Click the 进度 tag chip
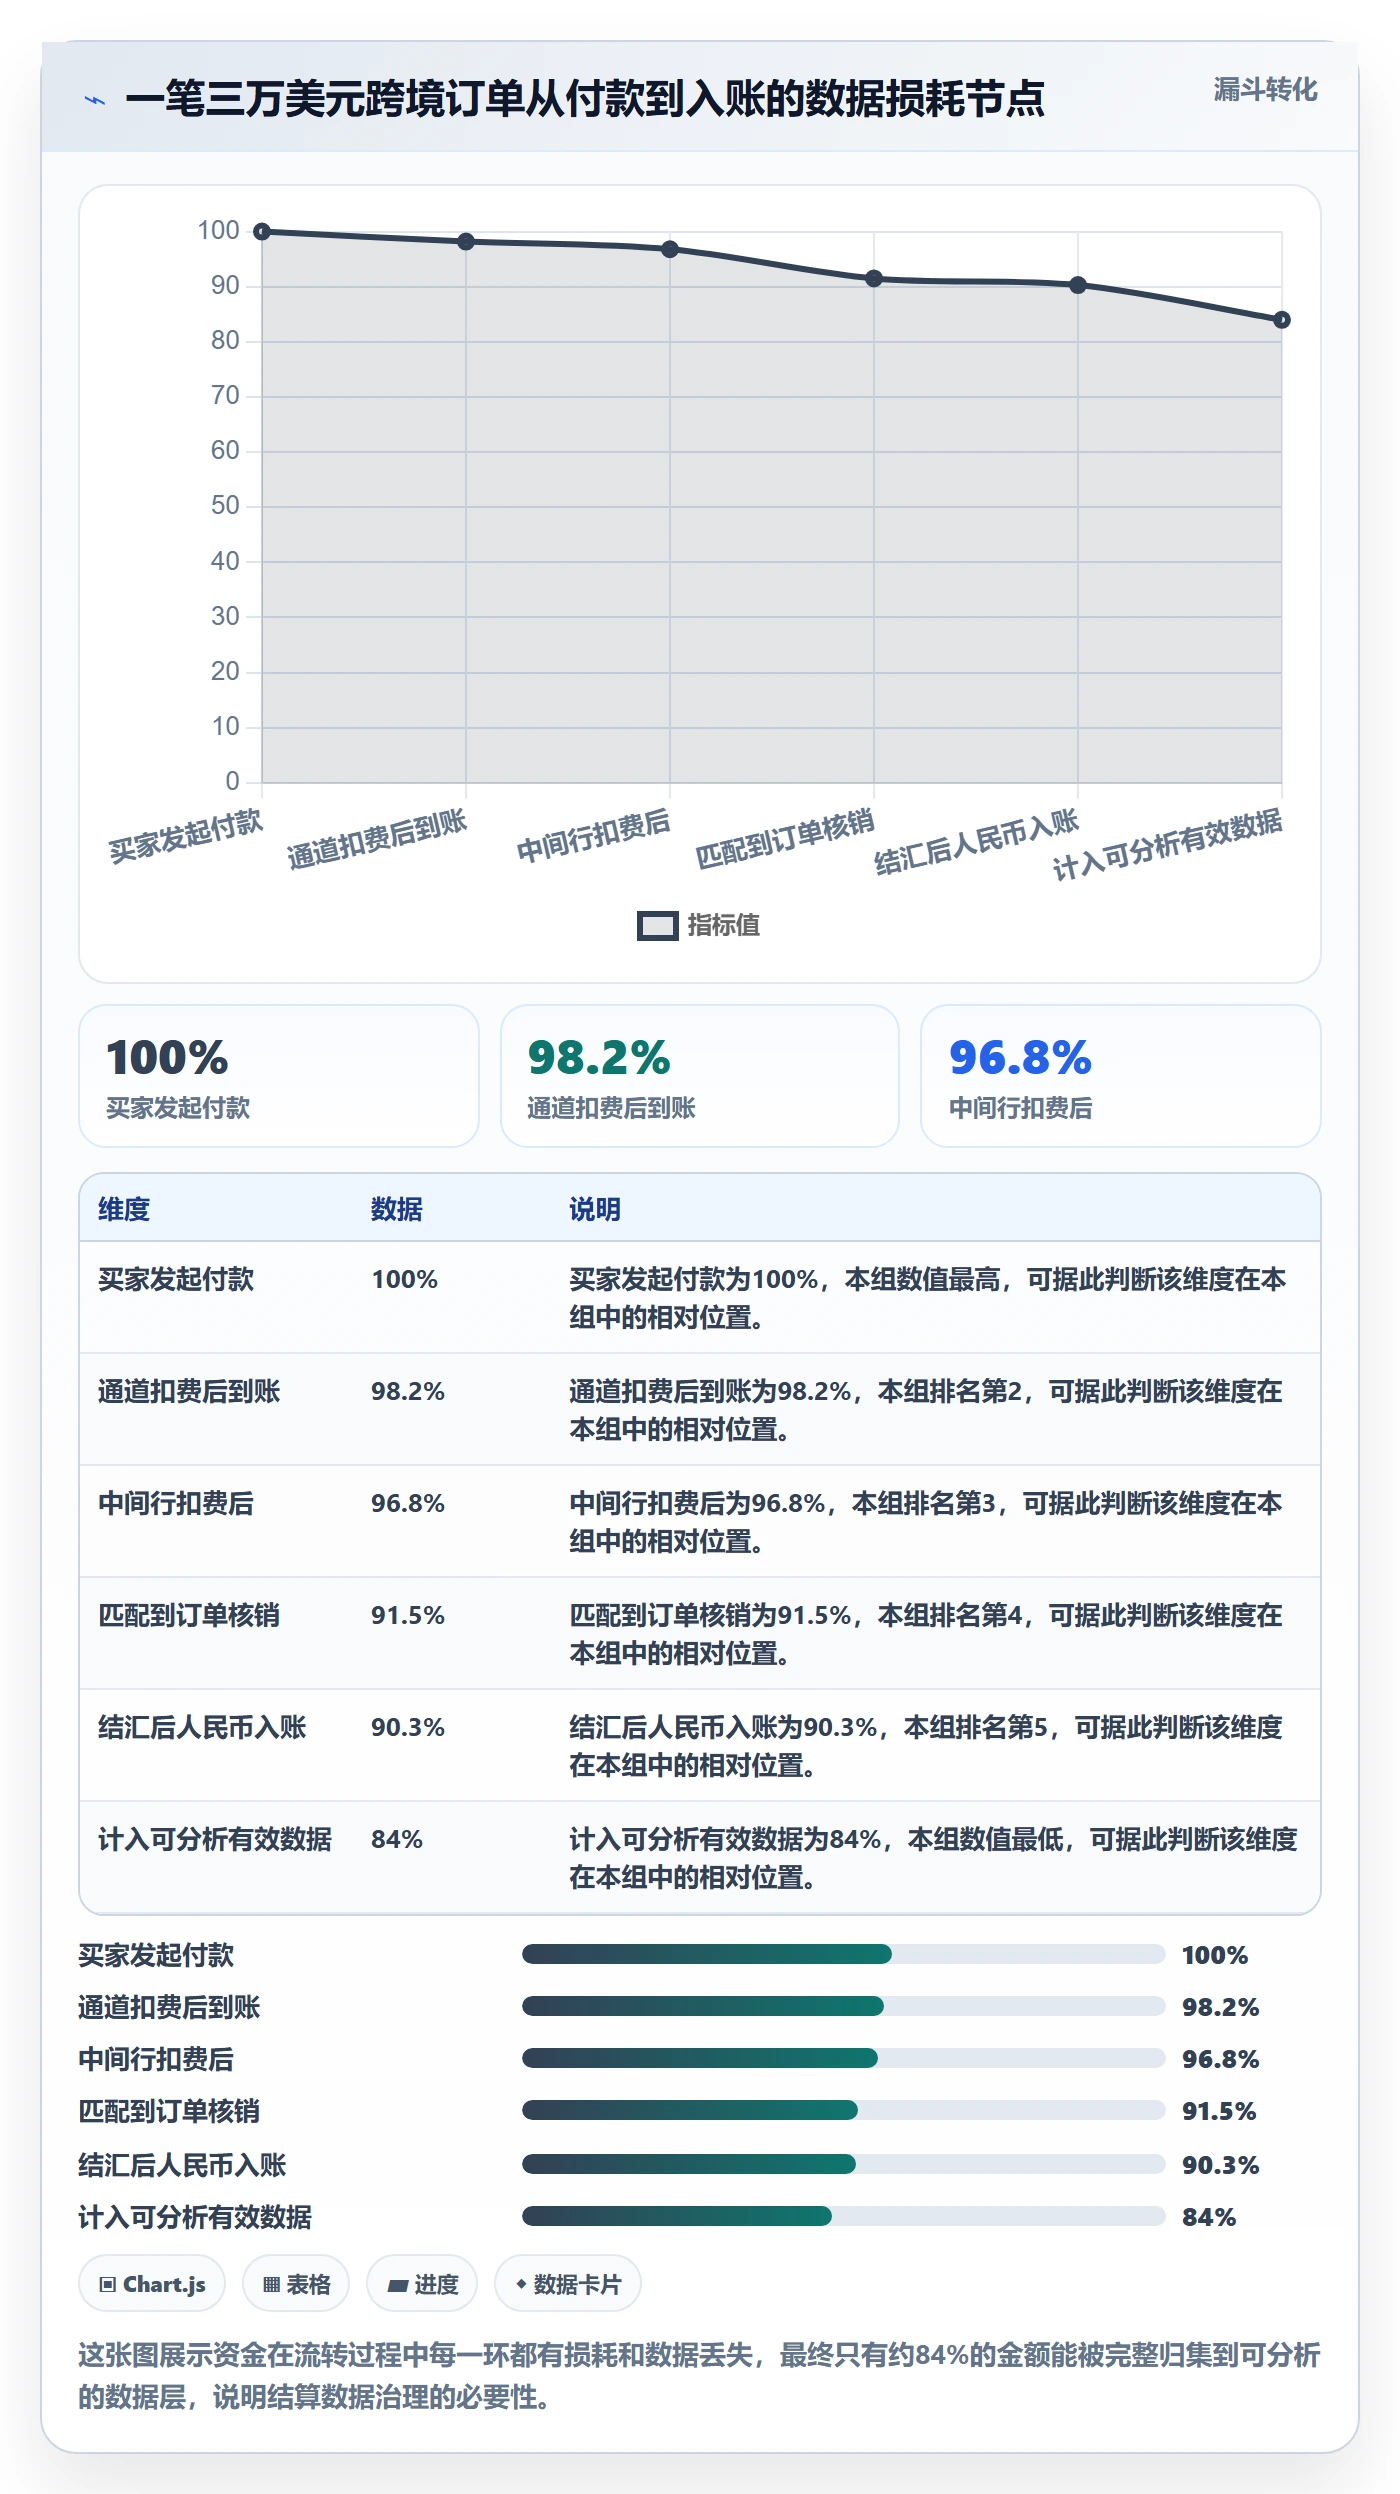Image resolution: width=1400 pixels, height=2494 pixels. click(422, 2284)
